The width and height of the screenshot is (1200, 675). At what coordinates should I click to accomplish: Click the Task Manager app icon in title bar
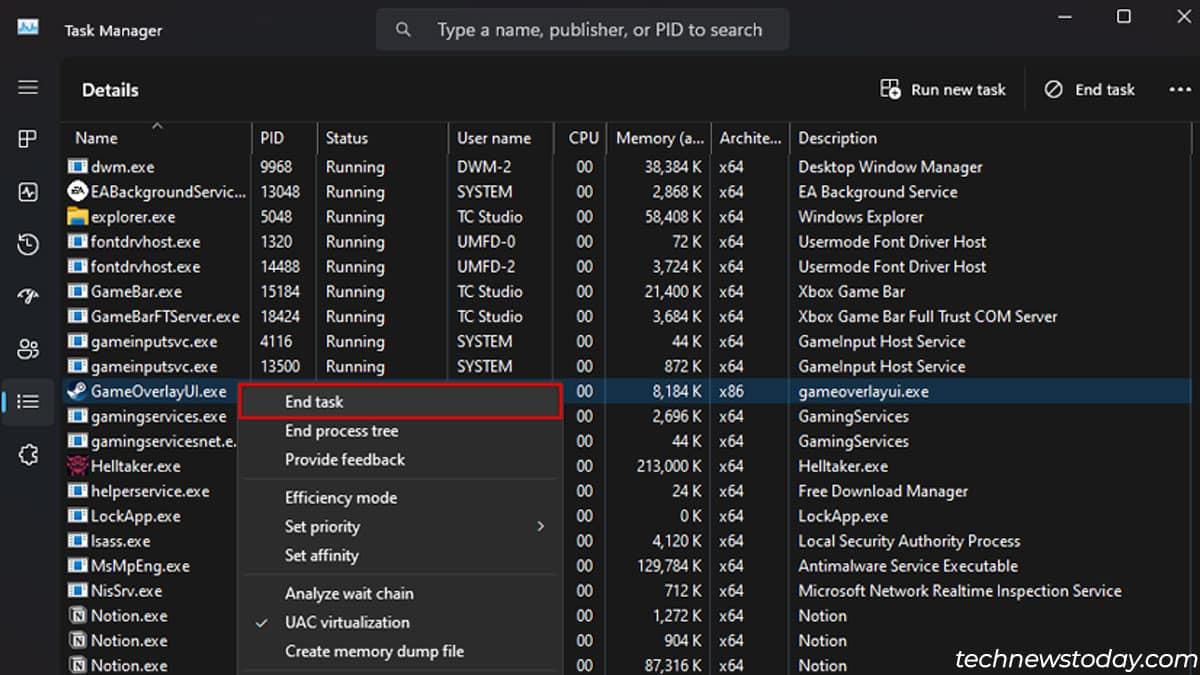coord(28,29)
